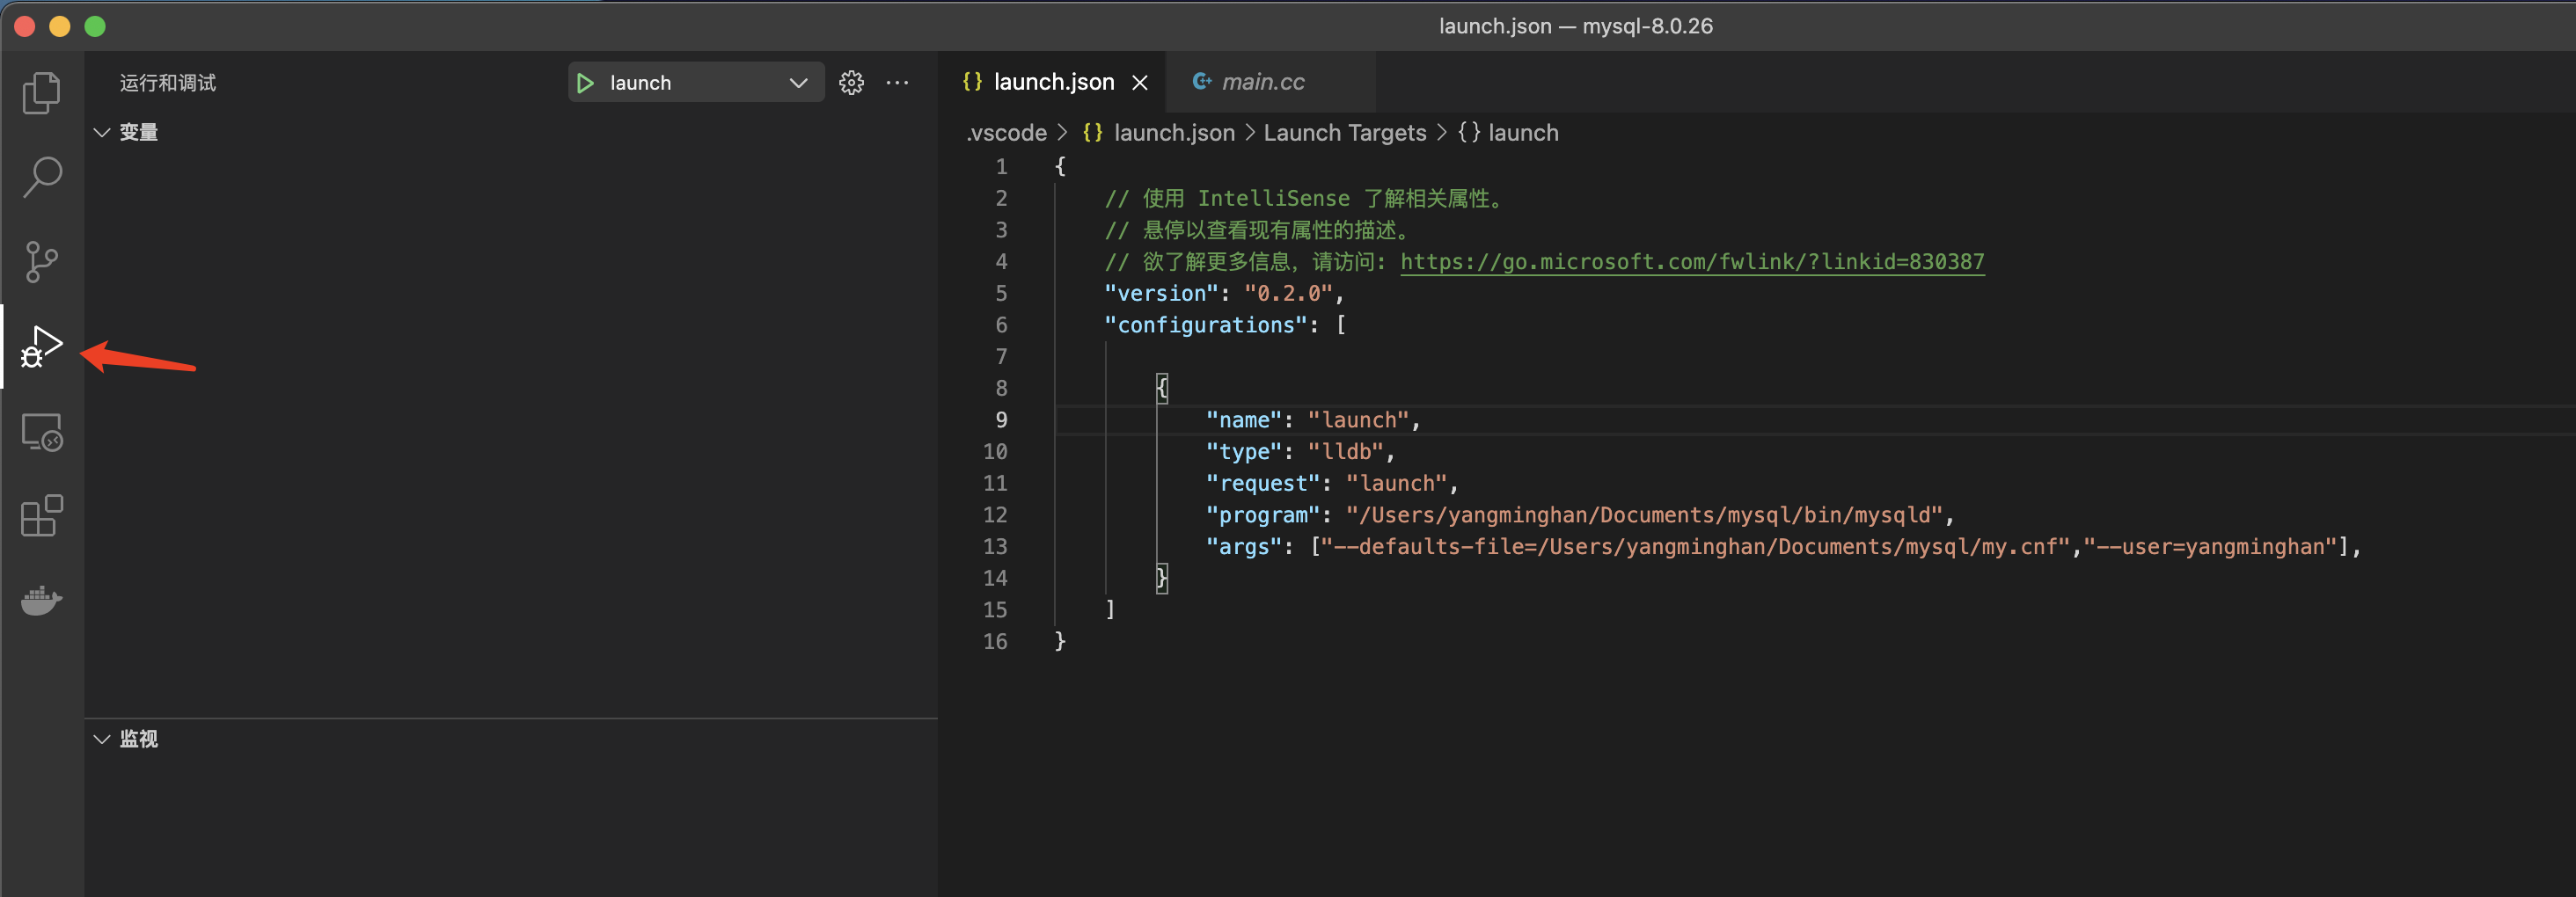
Task: Open the Explorer view in activity bar
Action: click(x=42, y=93)
